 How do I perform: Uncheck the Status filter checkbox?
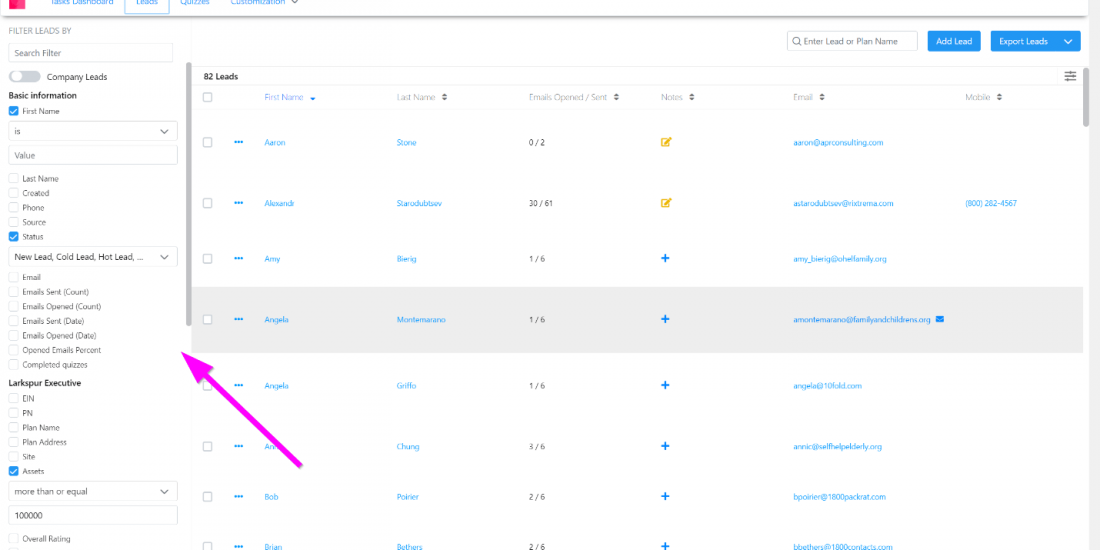[14, 237]
